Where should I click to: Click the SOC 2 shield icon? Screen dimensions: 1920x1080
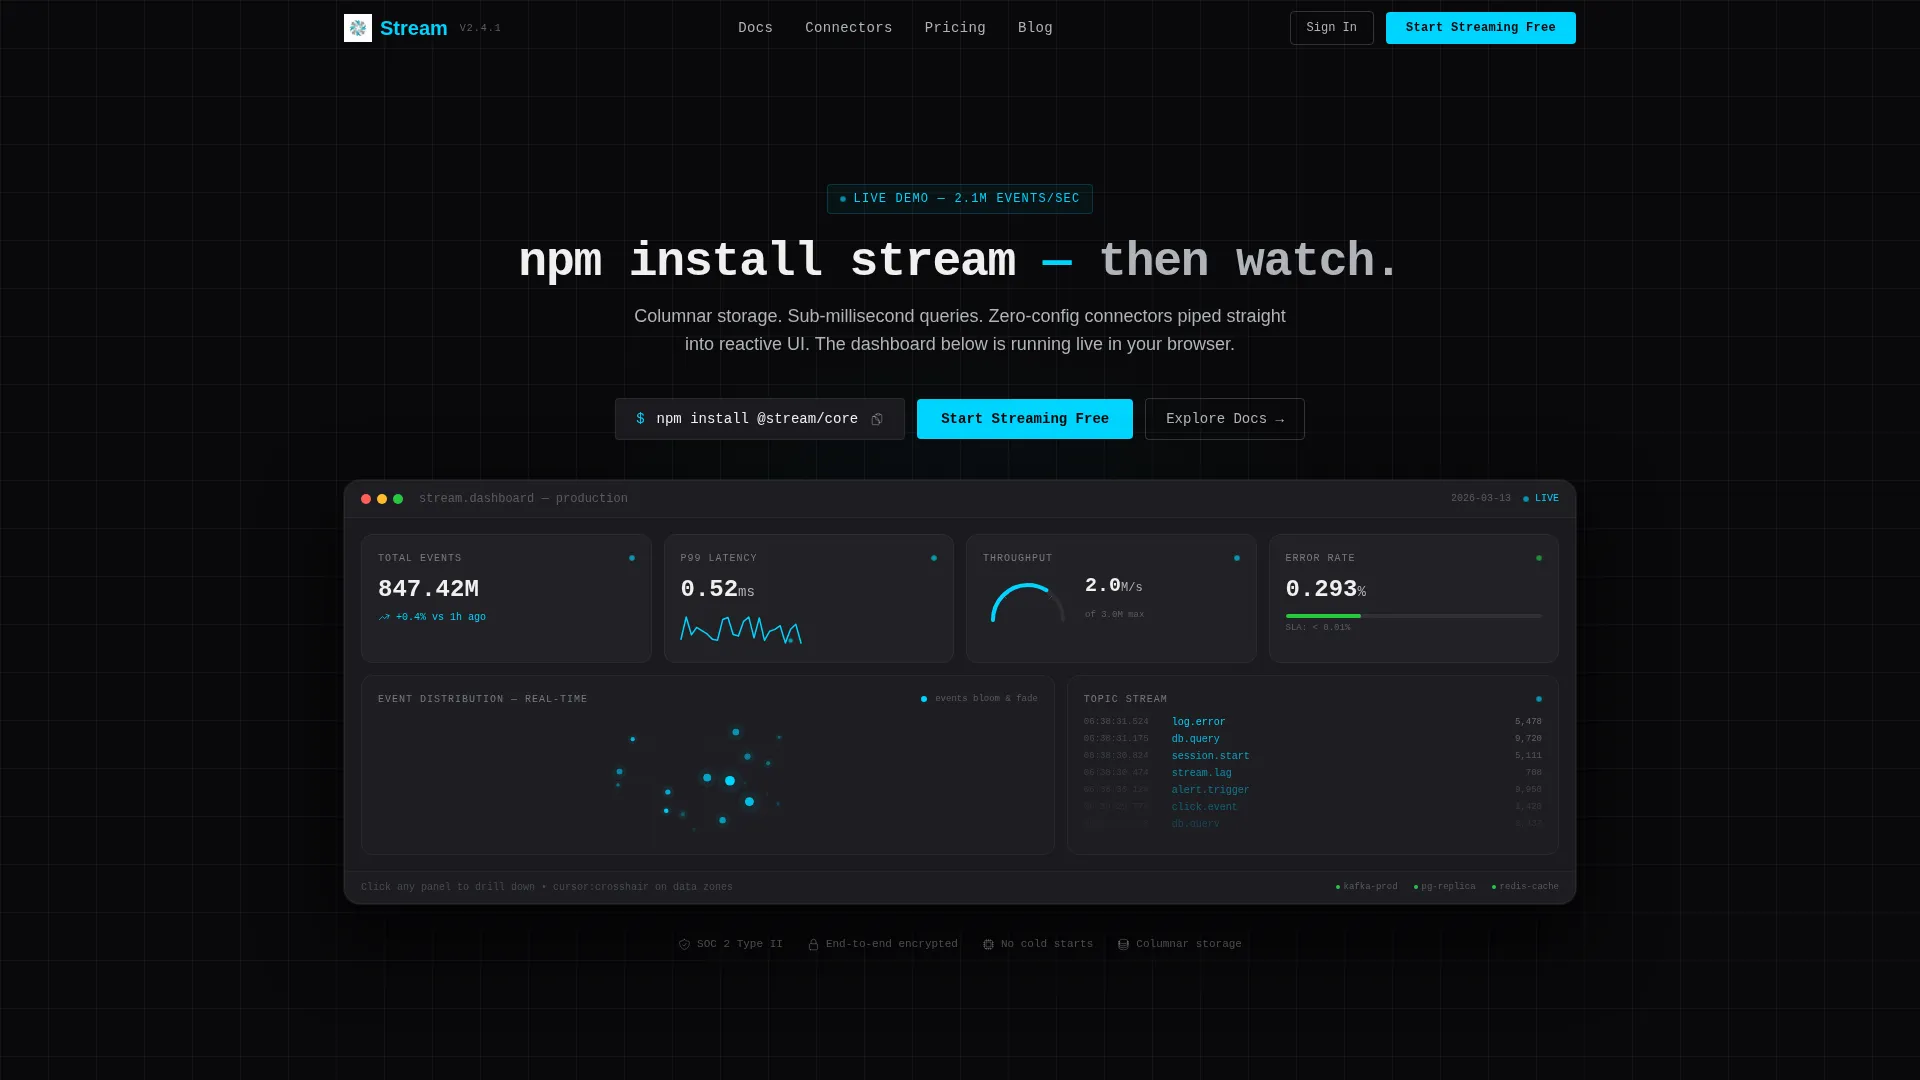(684, 944)
